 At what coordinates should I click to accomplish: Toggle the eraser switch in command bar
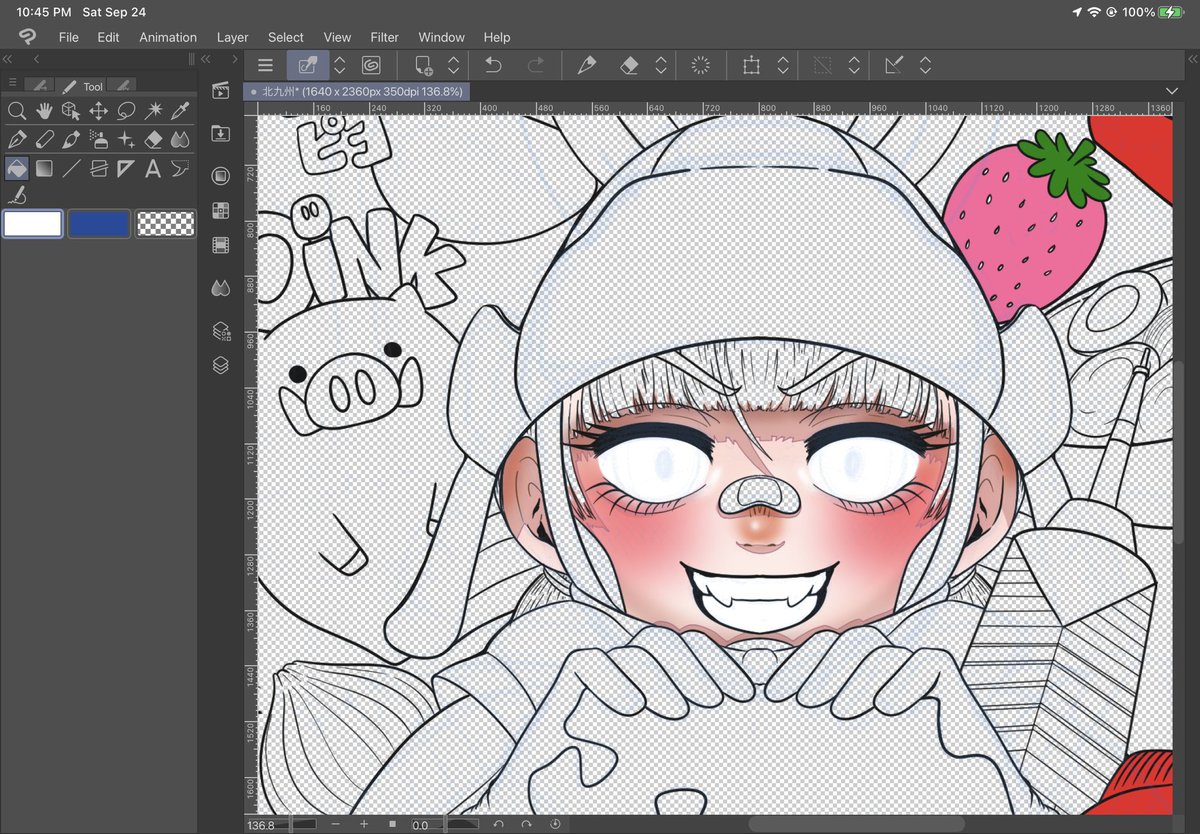(x=629, y=65)
